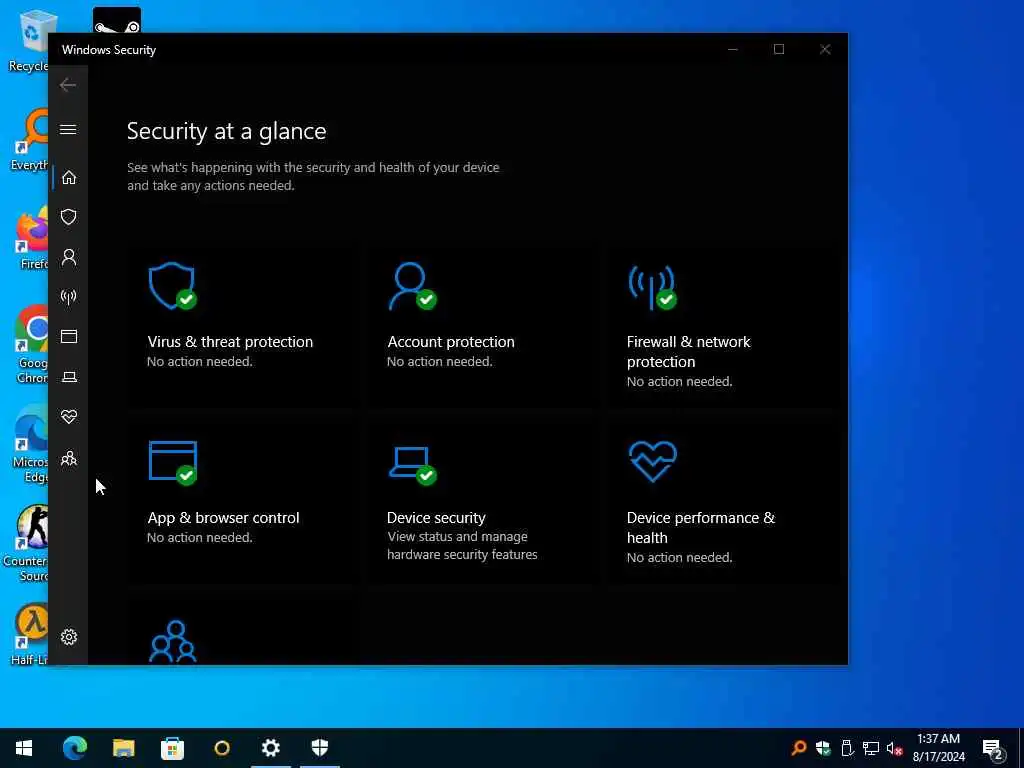
Task: Open Virus & threat protection shield sidebar icon
Action: tap(69, 217)
